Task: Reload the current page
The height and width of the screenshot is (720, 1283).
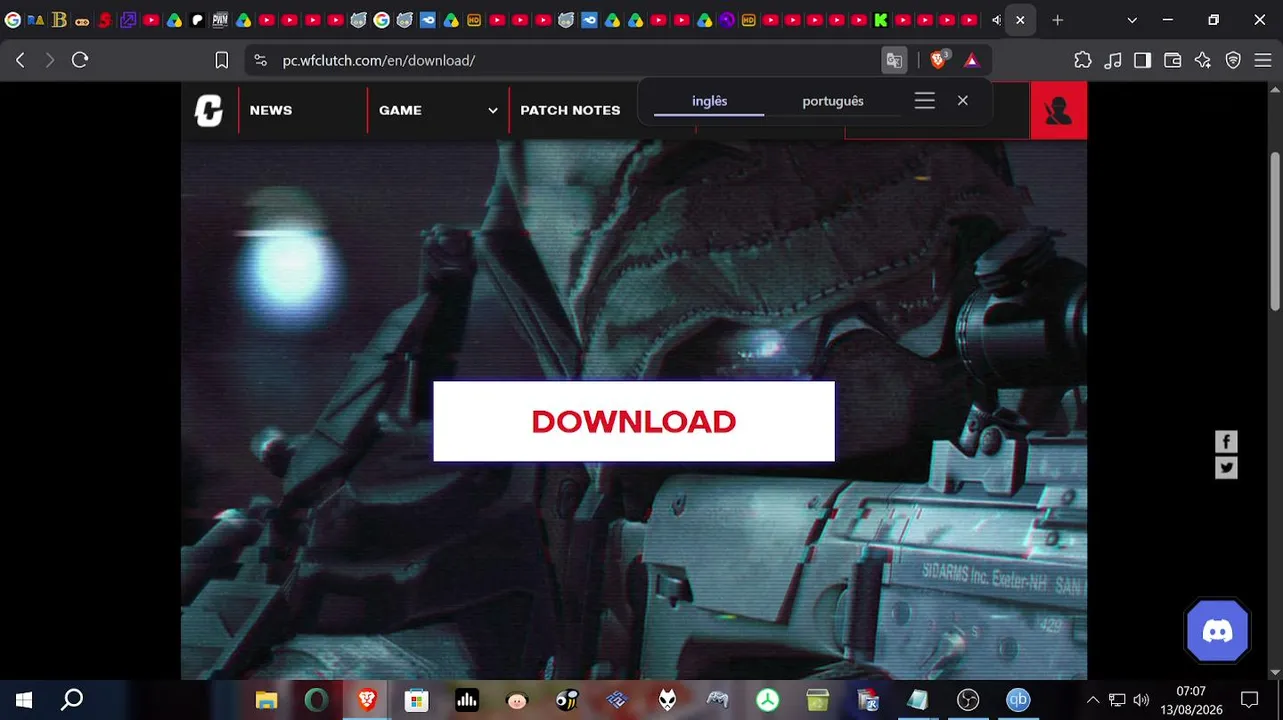Action: 80,60
